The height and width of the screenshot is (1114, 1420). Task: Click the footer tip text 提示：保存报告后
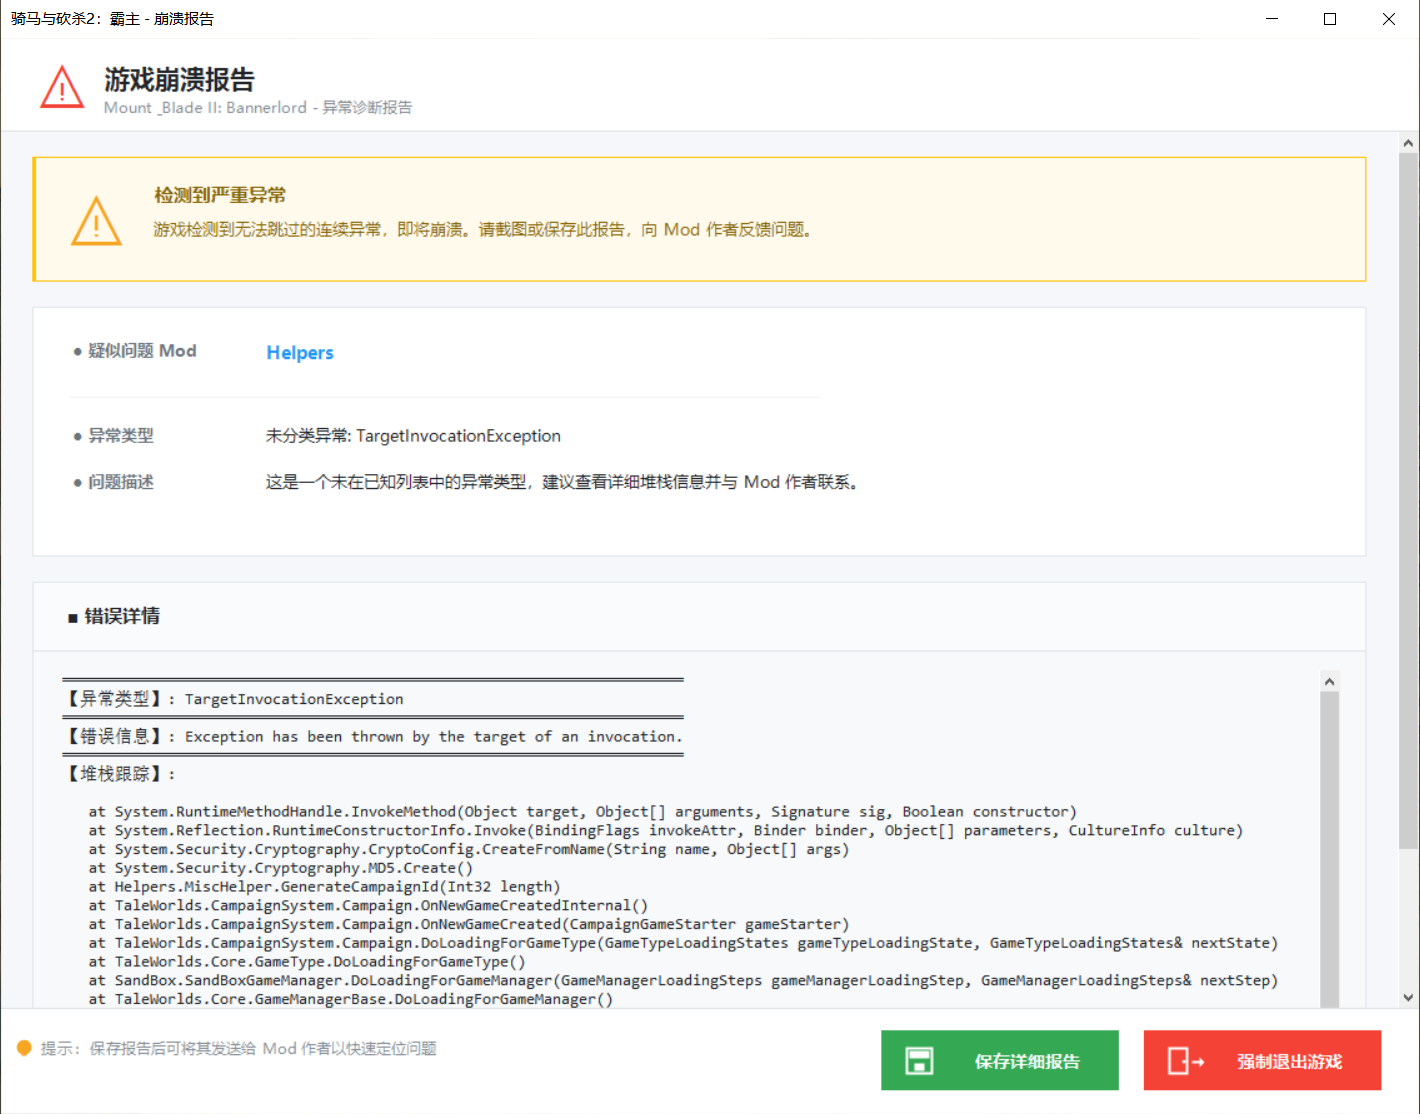point(238,1048)
